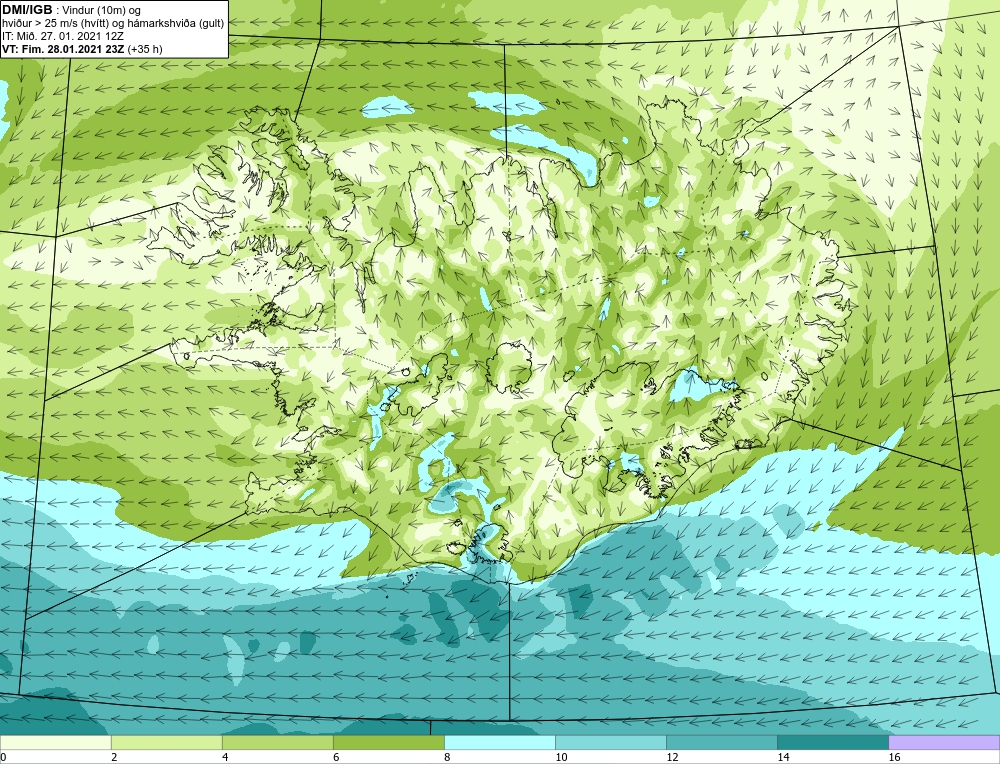Click the legend value 14
The height and width of the screenshot is (764, 1000).
(x=783, y=757)
